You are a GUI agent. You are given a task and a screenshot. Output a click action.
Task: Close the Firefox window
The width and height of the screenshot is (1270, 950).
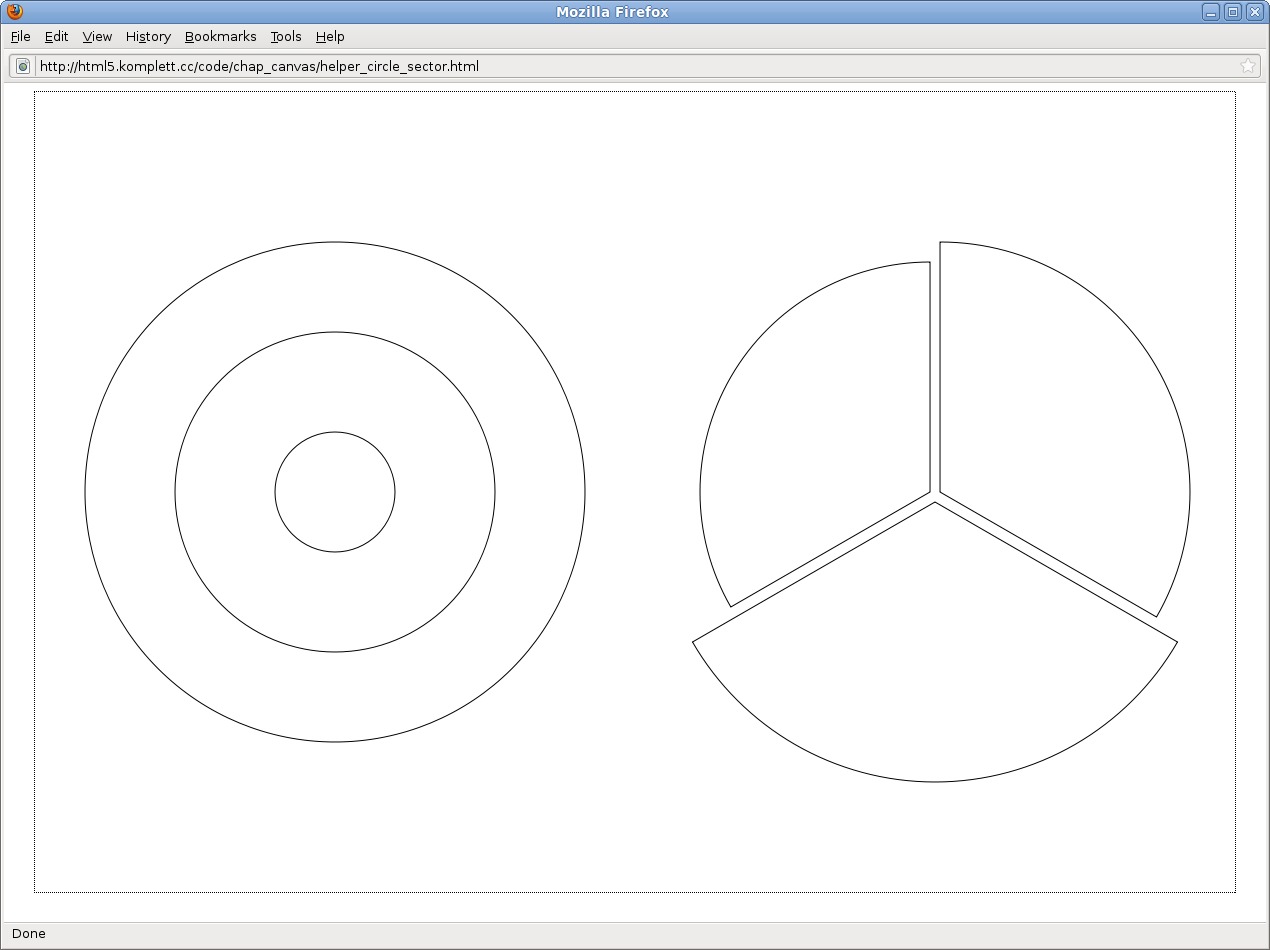coord(1254,12)
